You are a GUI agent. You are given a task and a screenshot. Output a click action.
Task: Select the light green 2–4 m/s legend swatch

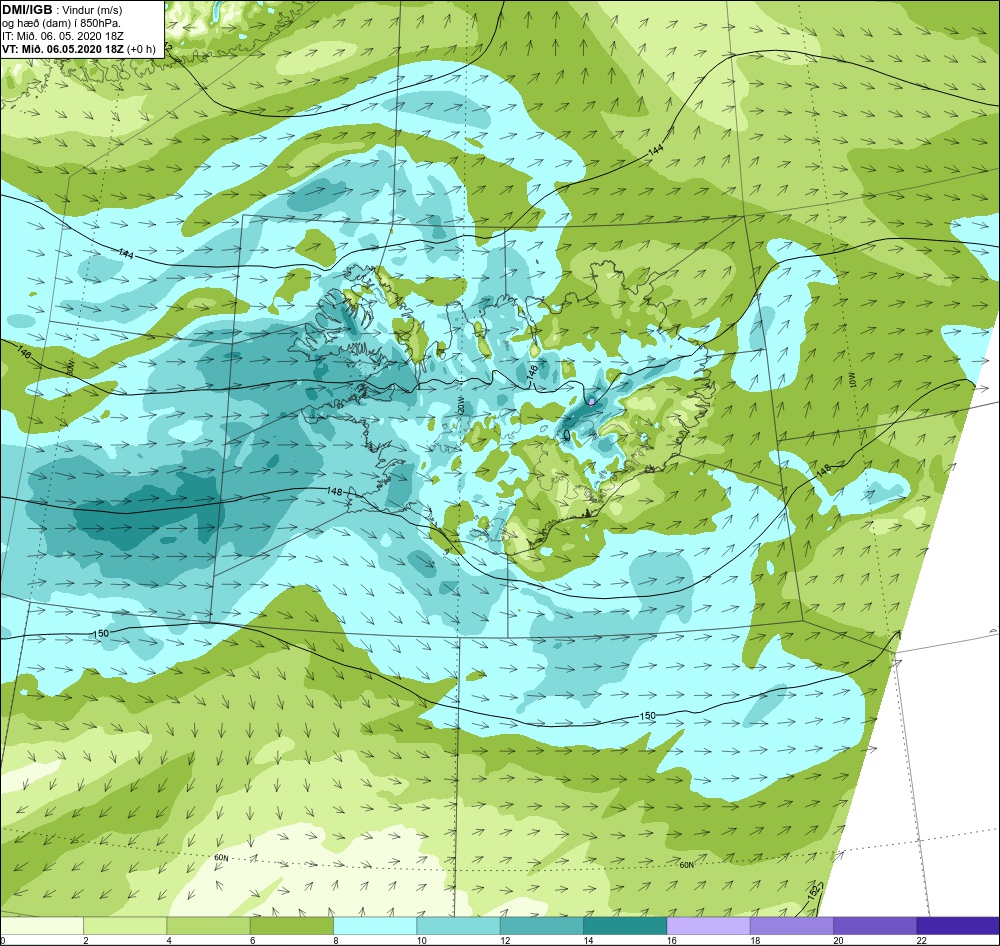point(125,925)
